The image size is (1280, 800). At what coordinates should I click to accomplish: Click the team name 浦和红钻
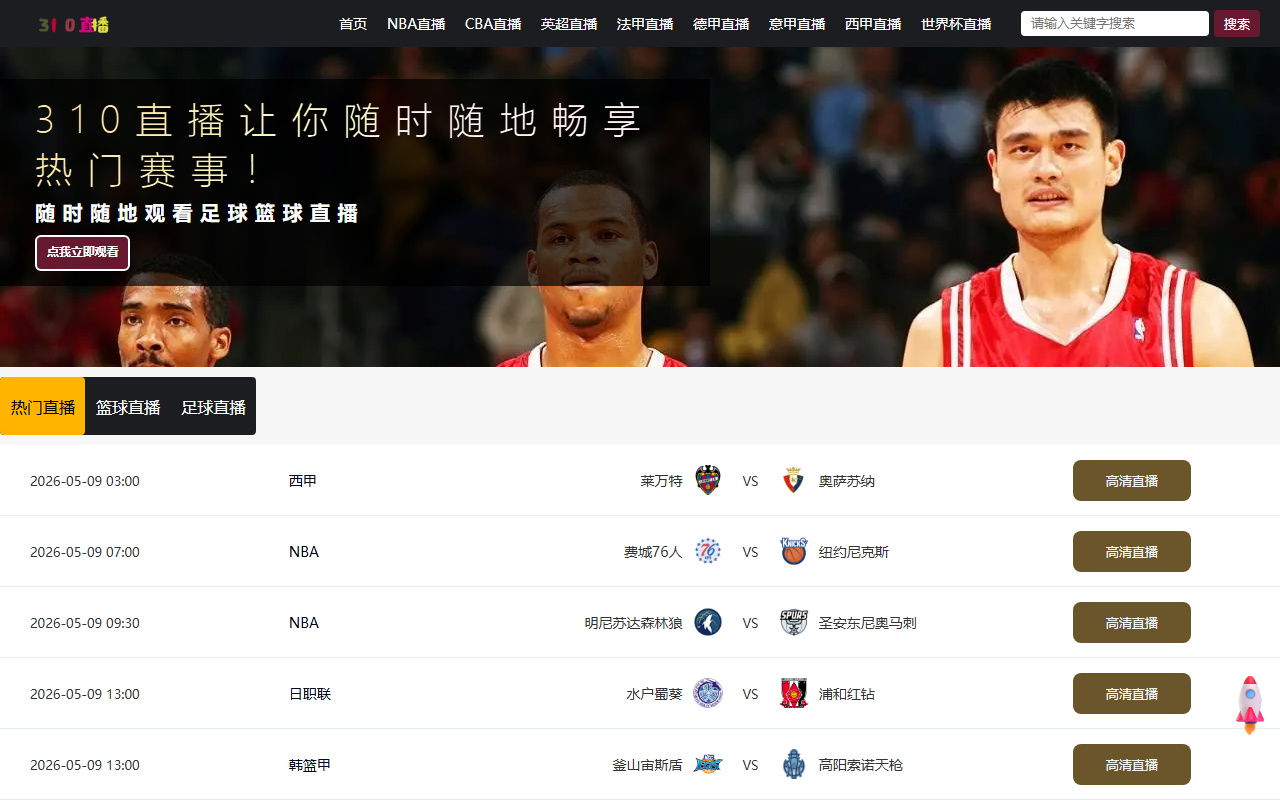pyautogui.click(x=847, y=694)
